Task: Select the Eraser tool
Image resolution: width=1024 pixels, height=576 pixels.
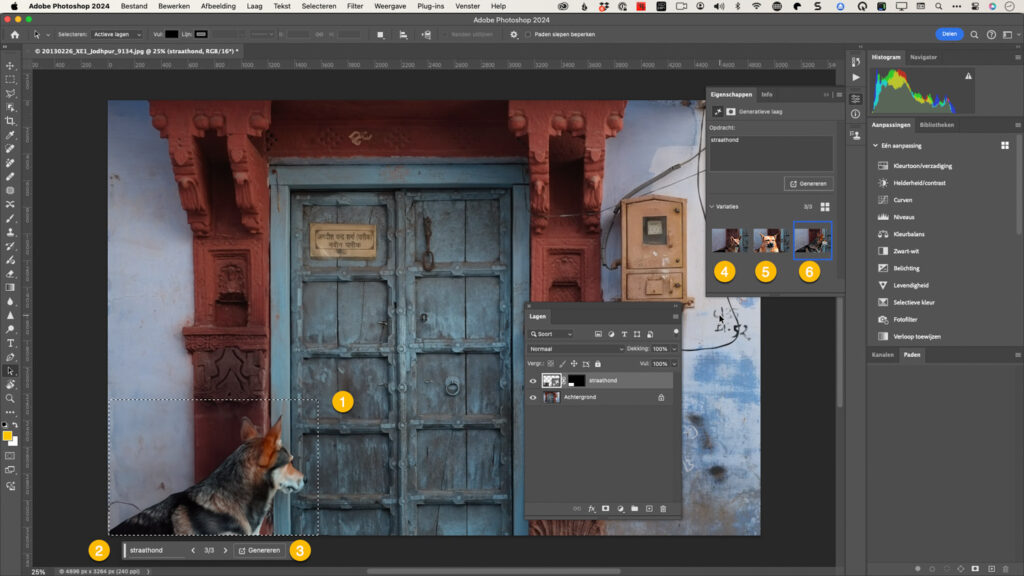Action: tap(10, 274)
